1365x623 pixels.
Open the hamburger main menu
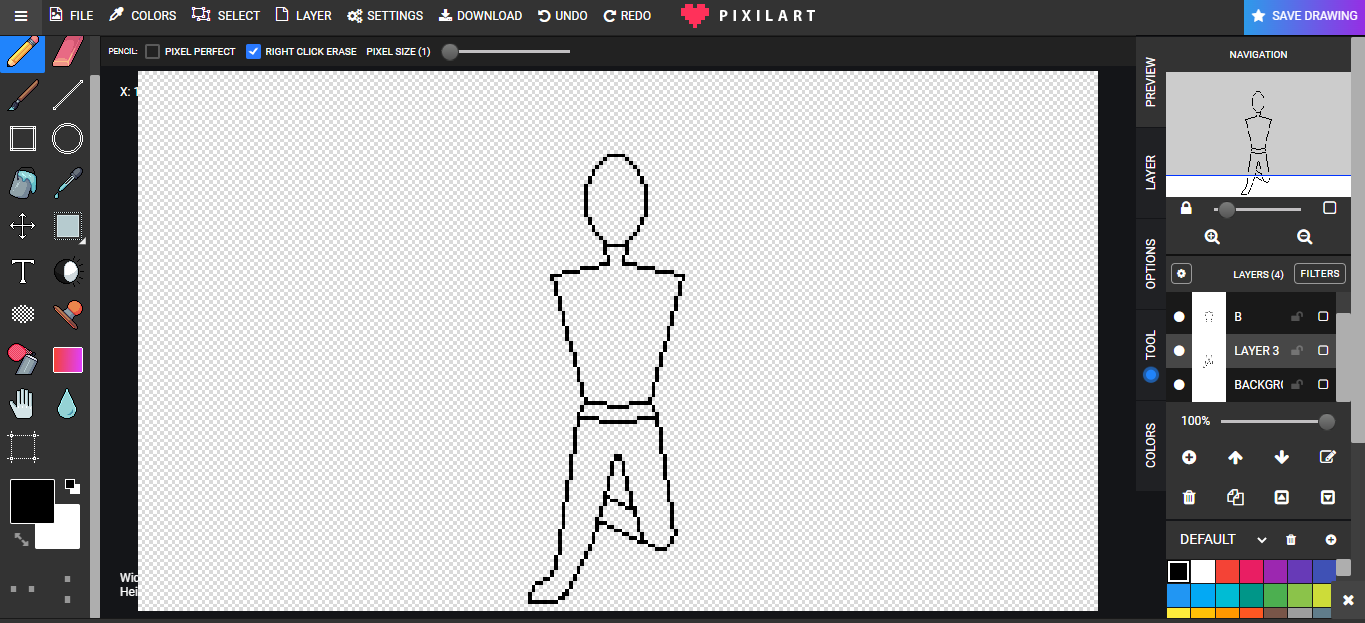[x=21, y=16]
